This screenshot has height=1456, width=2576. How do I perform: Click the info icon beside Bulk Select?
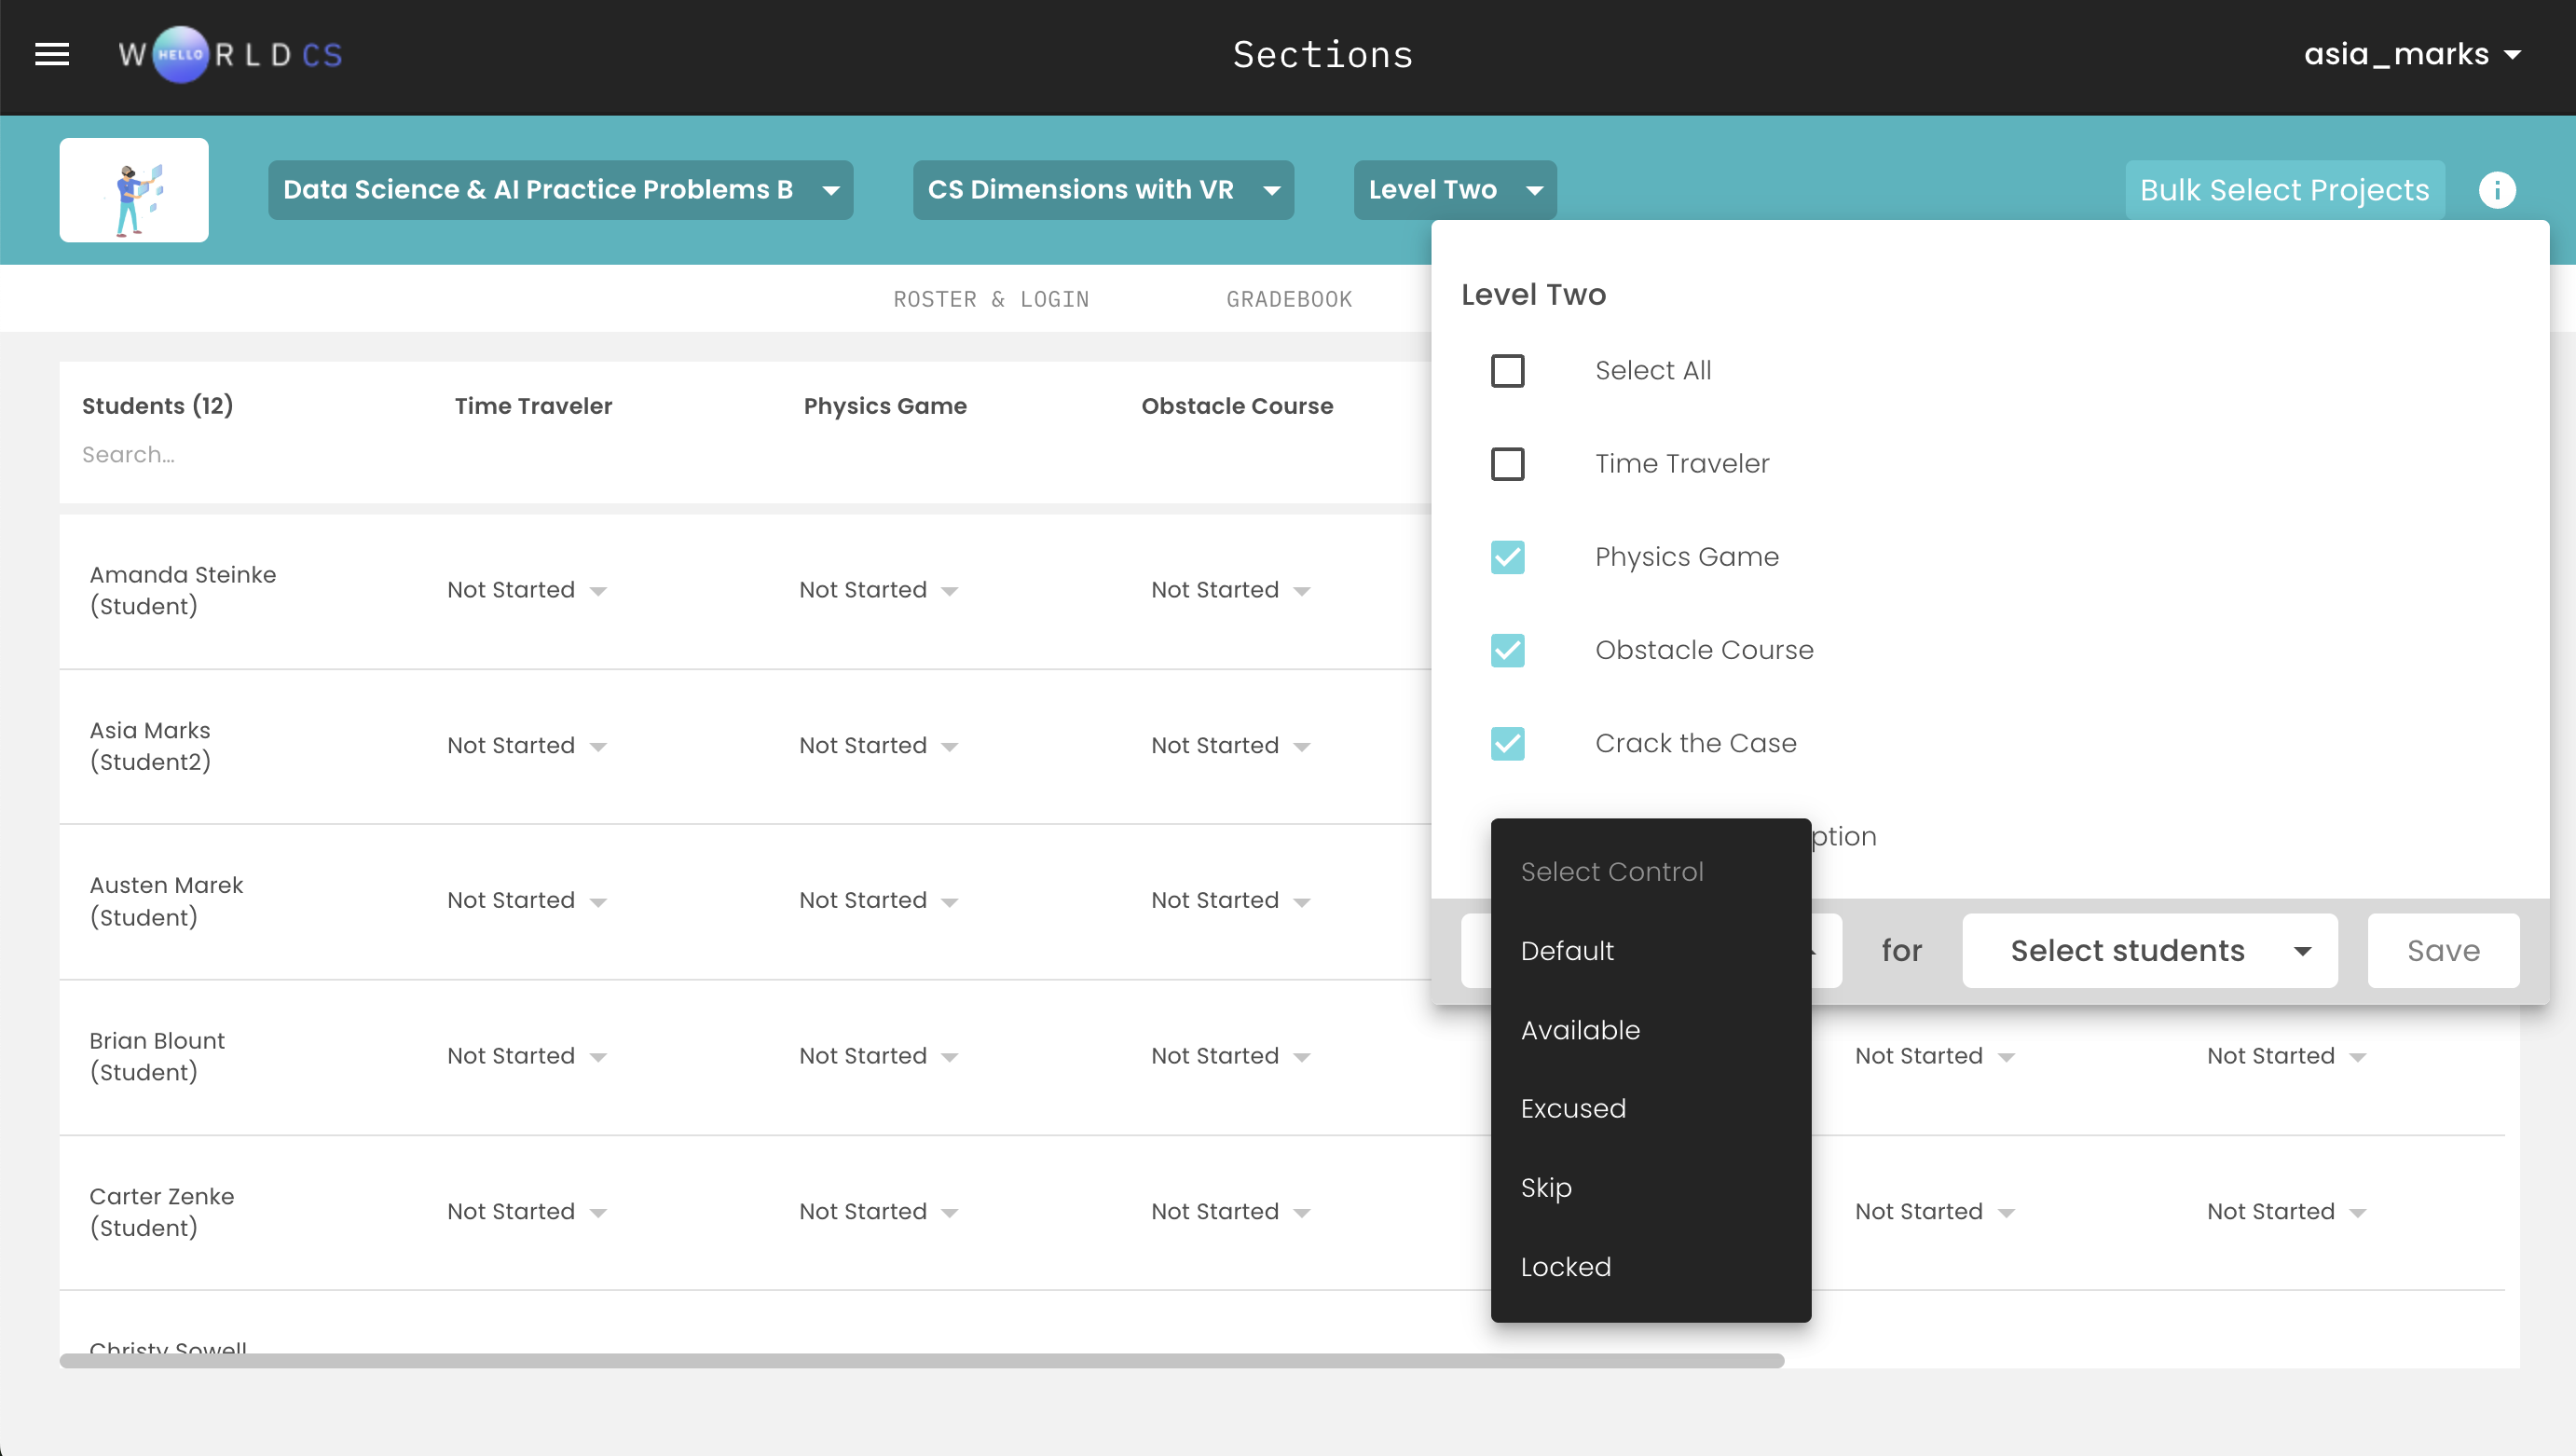pyautogui.click(x=2496, y=190)
